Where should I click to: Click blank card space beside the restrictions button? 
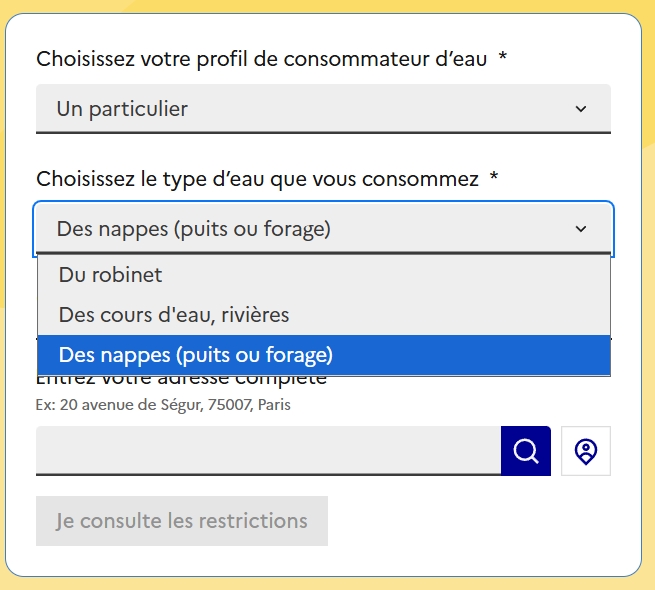click(x=468, y=521)
